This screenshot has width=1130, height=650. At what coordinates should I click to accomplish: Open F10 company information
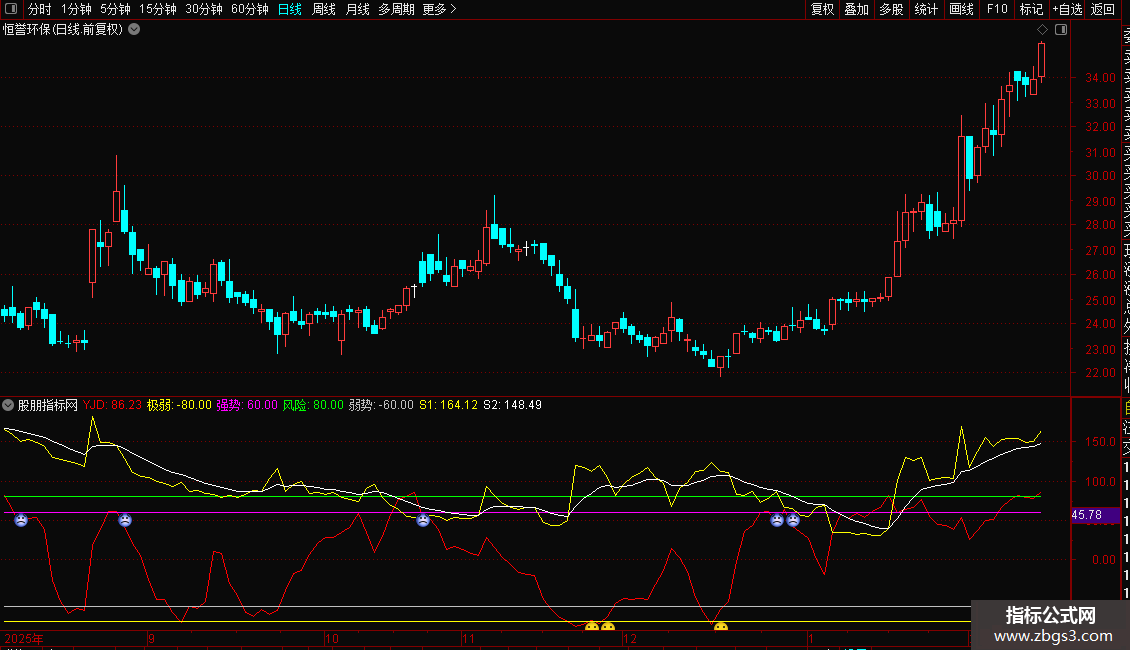[x=996, y=9]
